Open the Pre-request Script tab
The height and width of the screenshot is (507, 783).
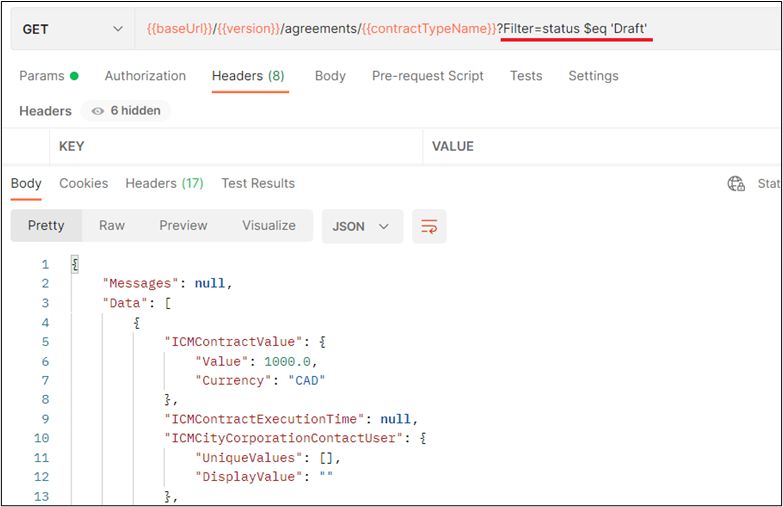coord(427,76)
